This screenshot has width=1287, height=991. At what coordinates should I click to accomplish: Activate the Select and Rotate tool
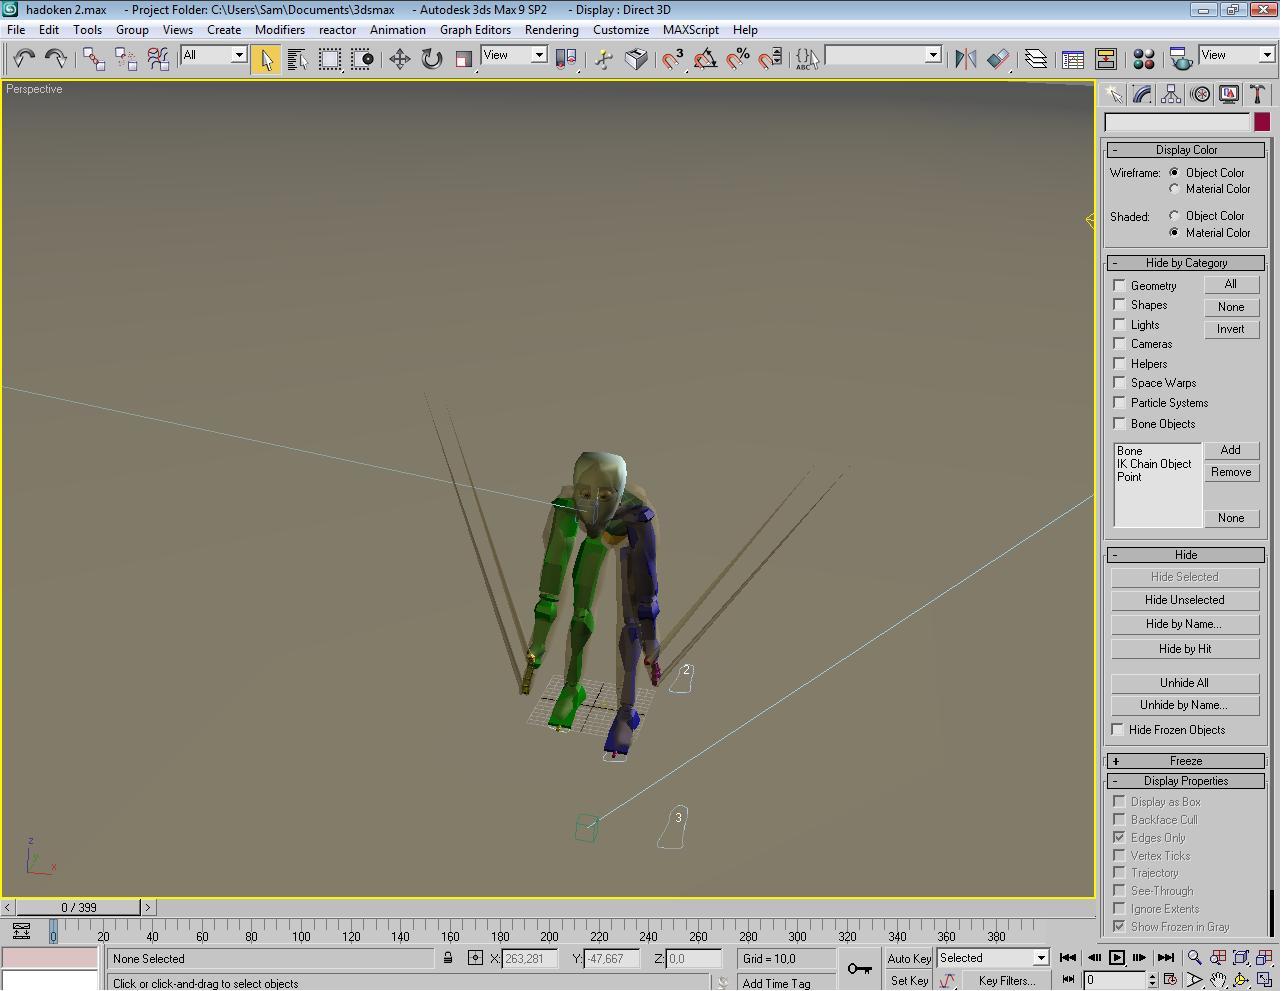[x=432, y=59]
